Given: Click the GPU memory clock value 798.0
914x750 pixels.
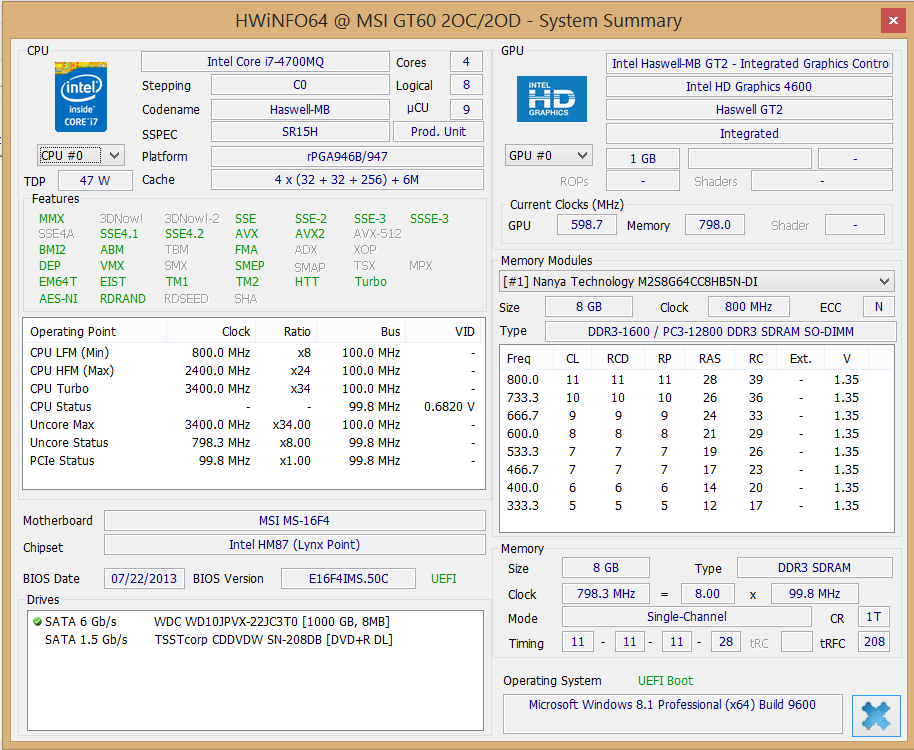Looking at the screenshot, I should tap(715, 225).
